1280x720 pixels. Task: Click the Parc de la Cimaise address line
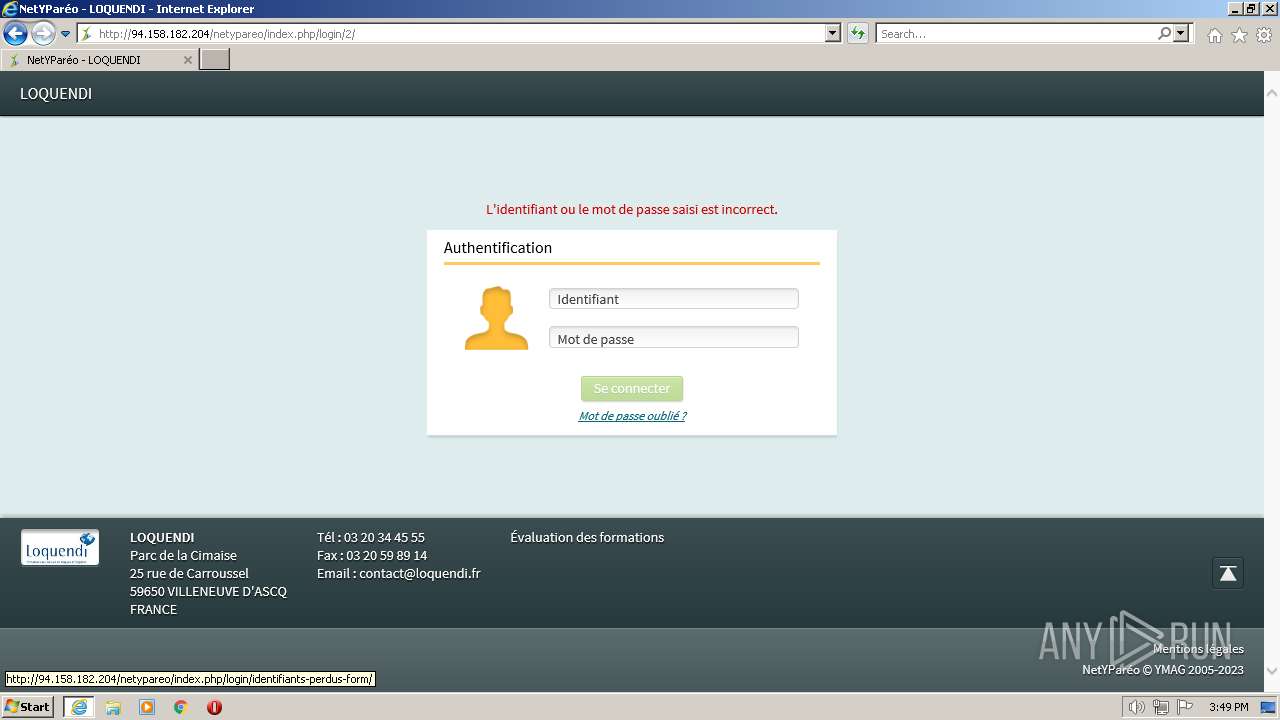183,555
